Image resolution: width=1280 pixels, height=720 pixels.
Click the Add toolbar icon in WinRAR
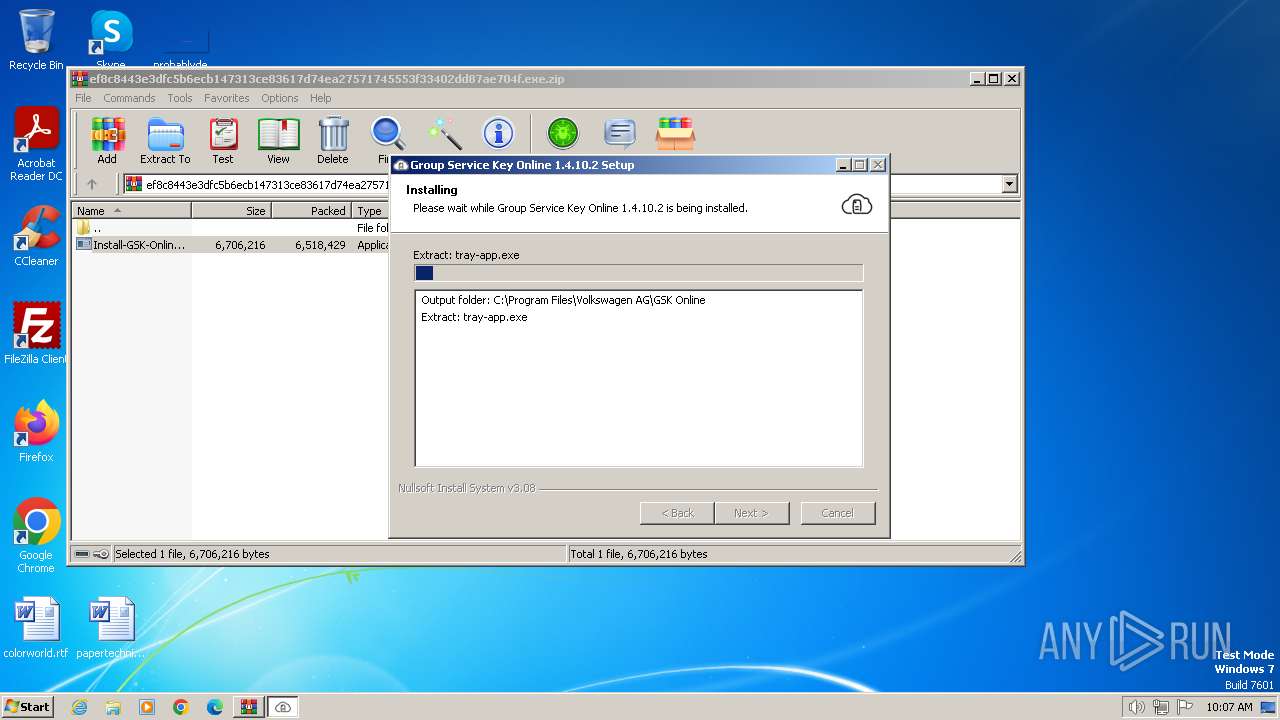tap(107, 140)
